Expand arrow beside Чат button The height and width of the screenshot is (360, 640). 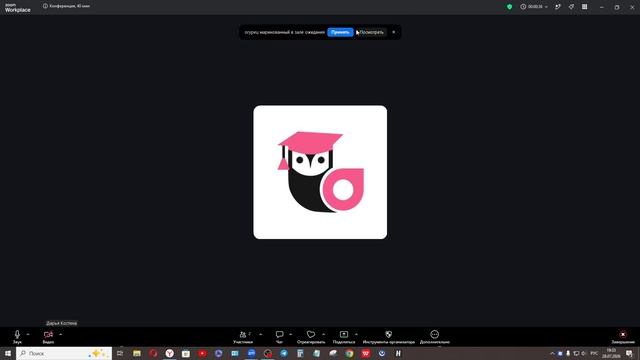pyautogui.click(x=290, y=334)
